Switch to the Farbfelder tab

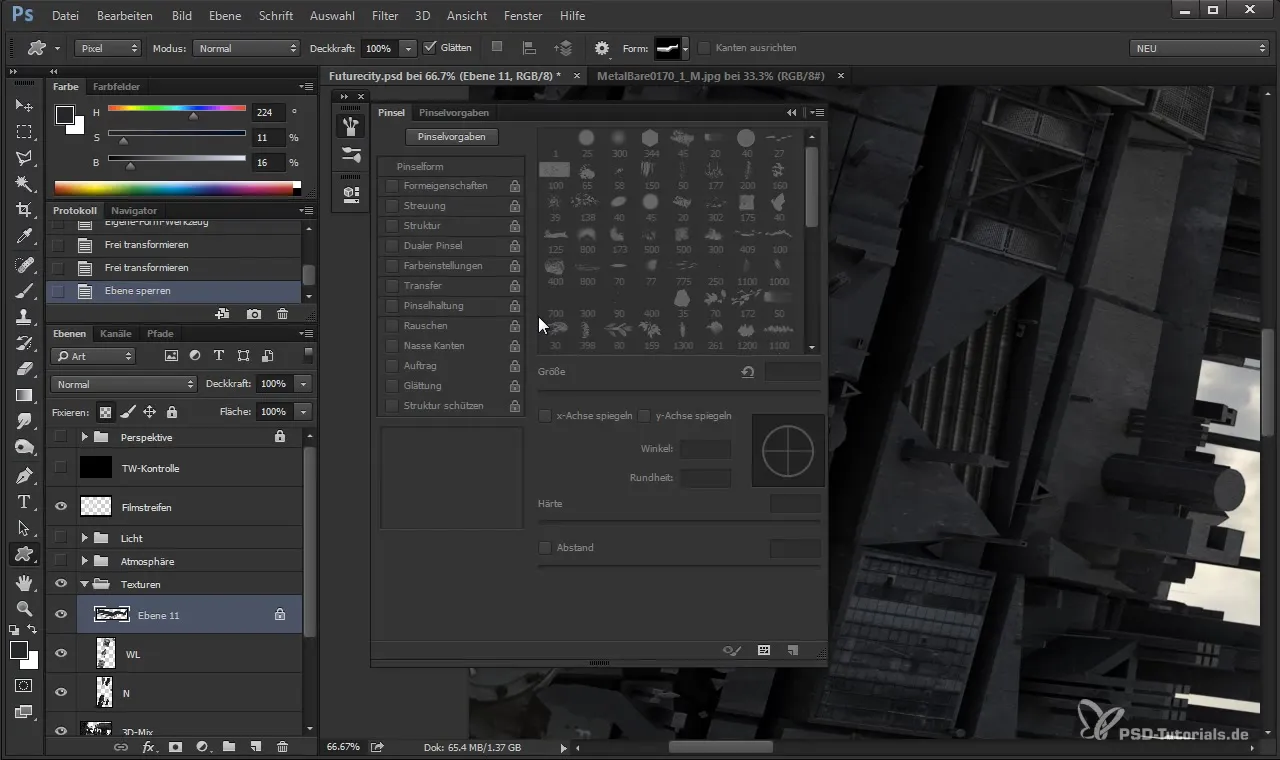tap(116, 87)
